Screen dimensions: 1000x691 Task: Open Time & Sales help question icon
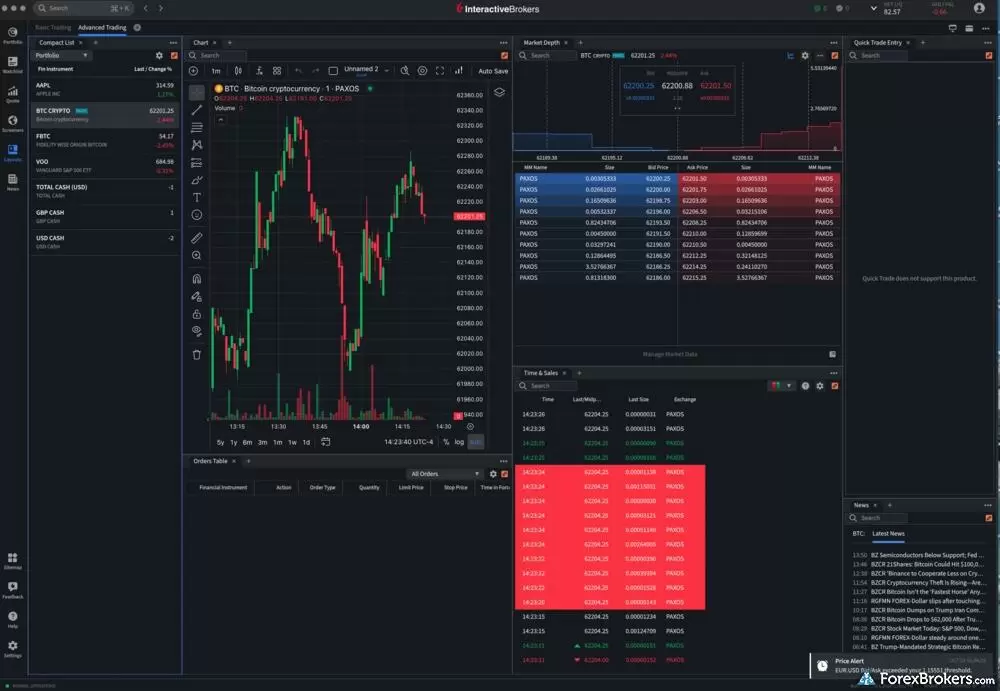[805, 386]
